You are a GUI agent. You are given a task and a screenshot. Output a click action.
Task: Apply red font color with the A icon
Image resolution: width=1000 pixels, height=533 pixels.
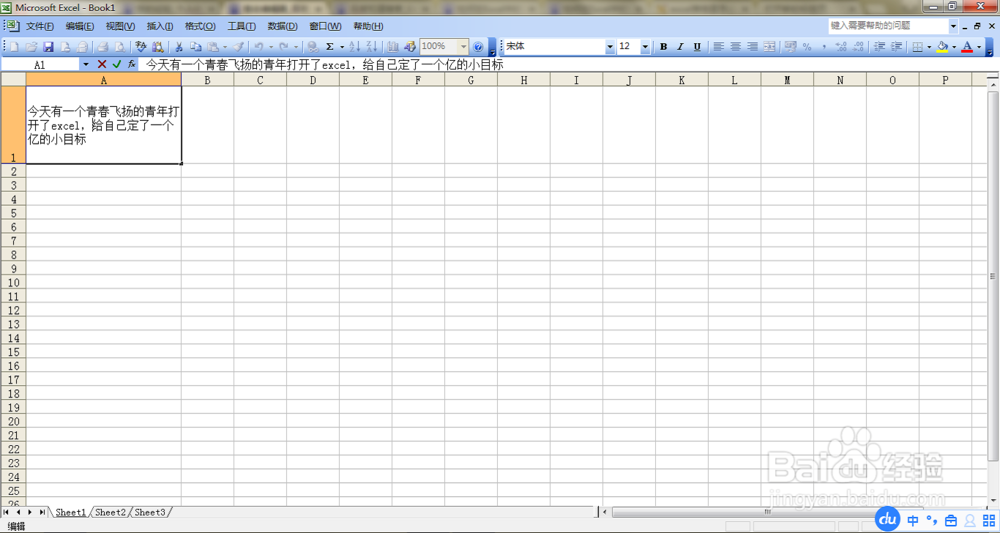point(967,47)
